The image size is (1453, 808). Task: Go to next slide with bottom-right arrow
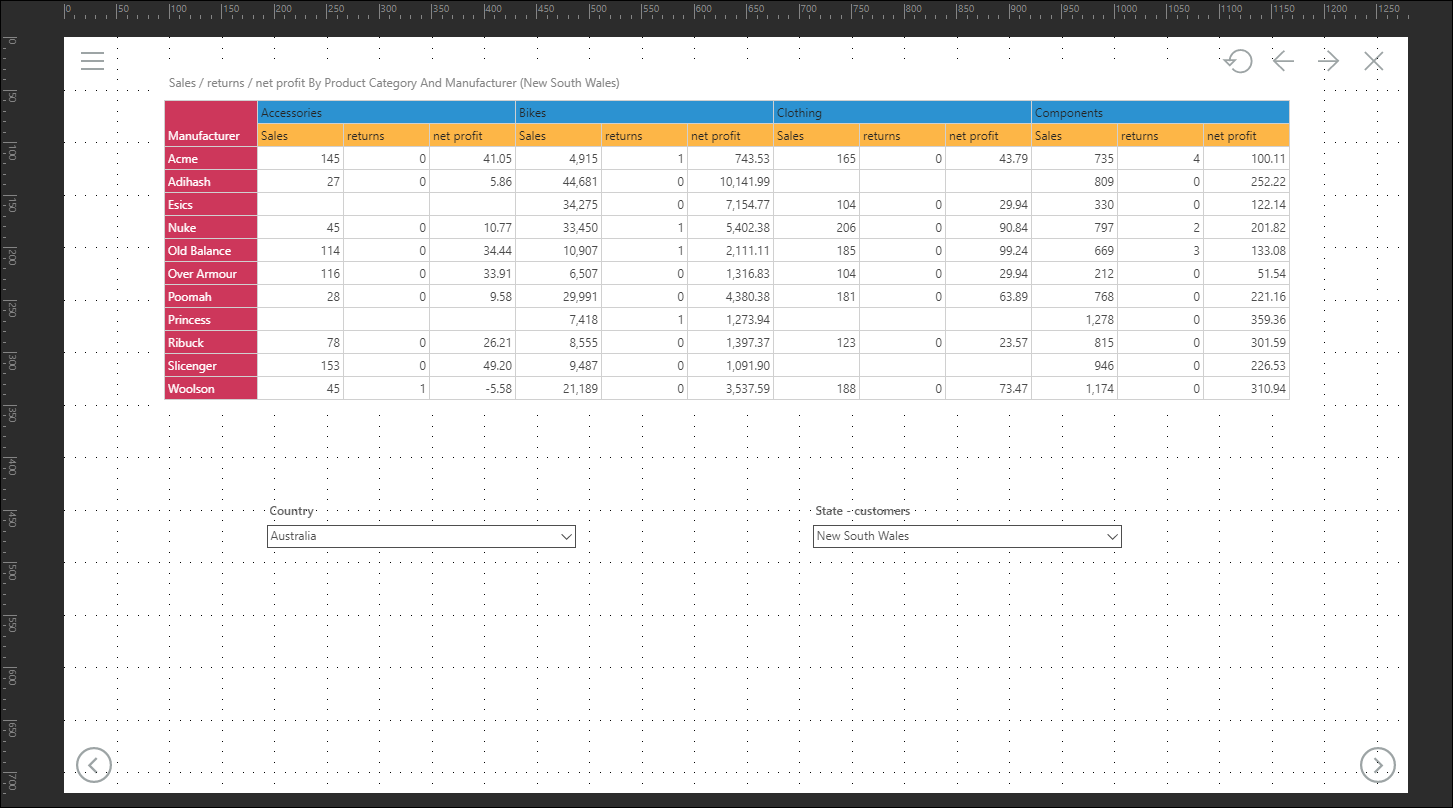tap(1377, 765)
